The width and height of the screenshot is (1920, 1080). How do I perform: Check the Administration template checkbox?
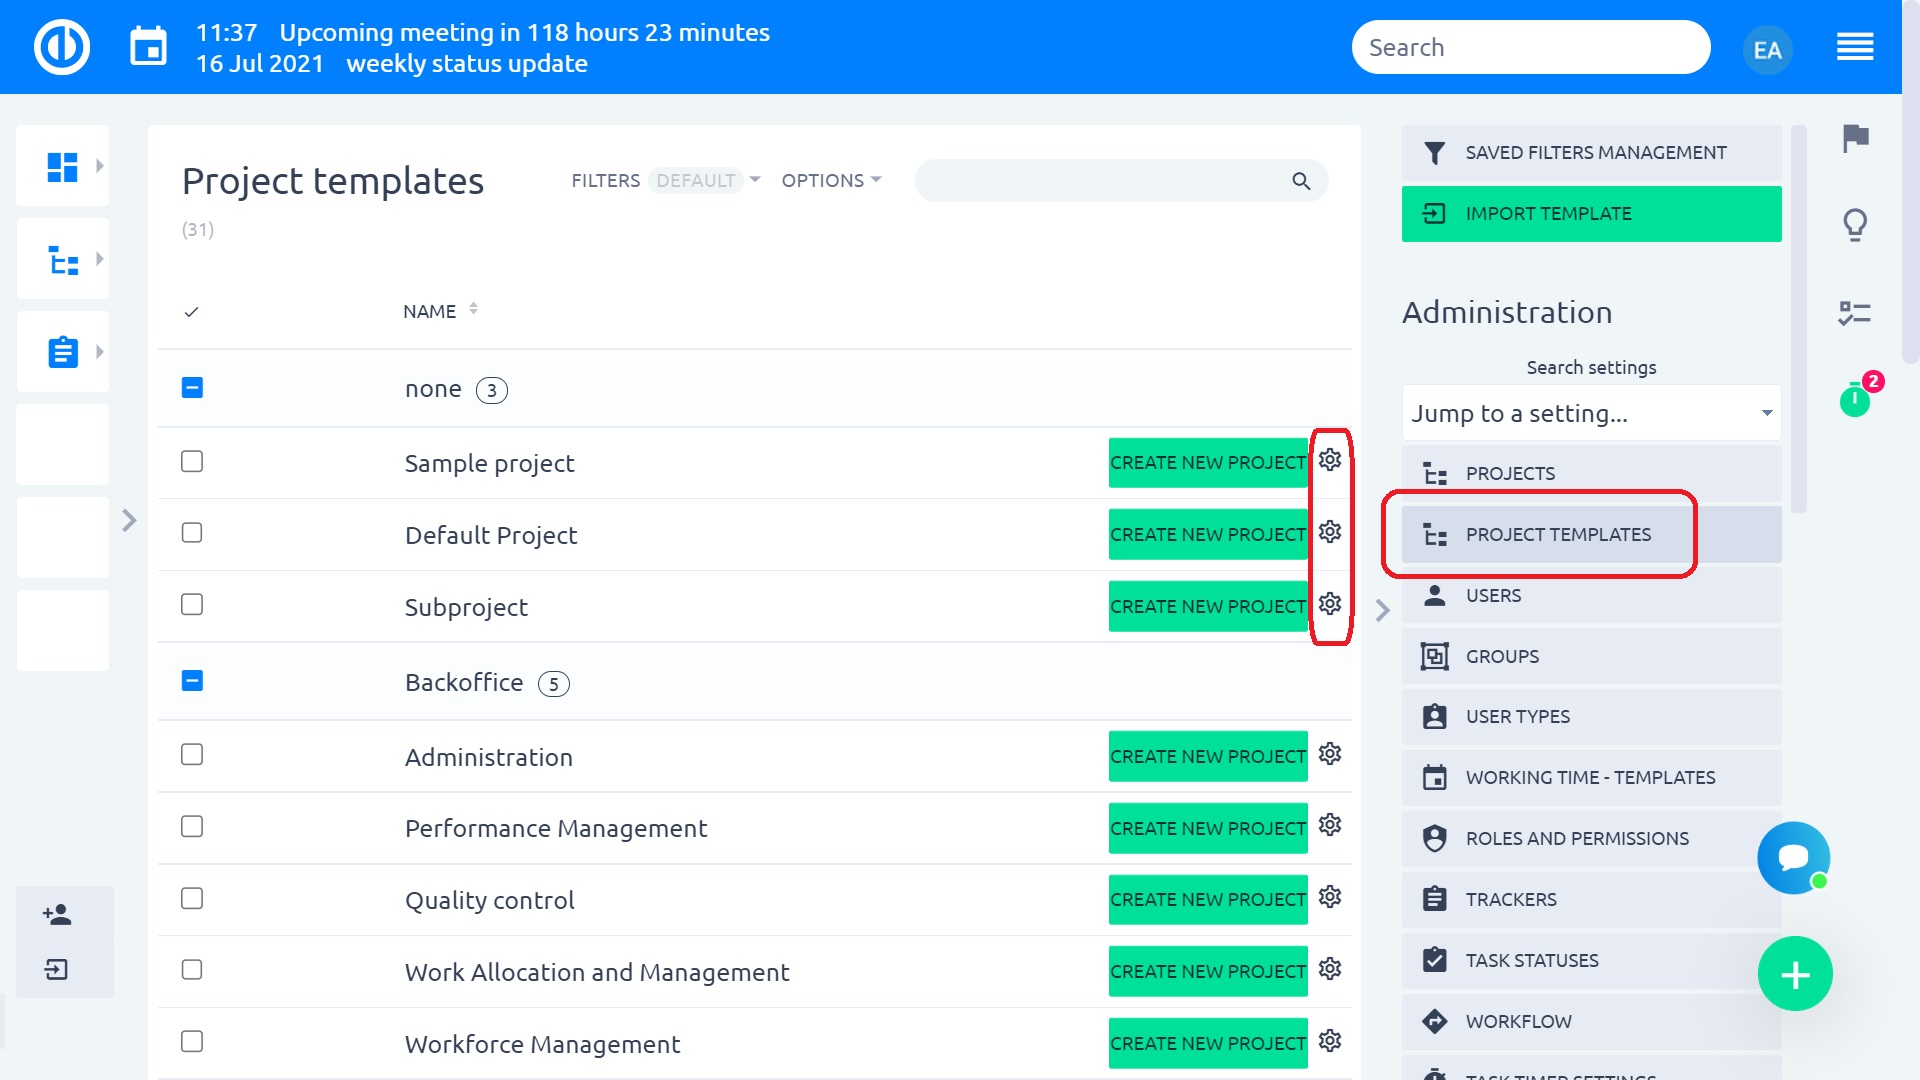click(x=192, y=755)
